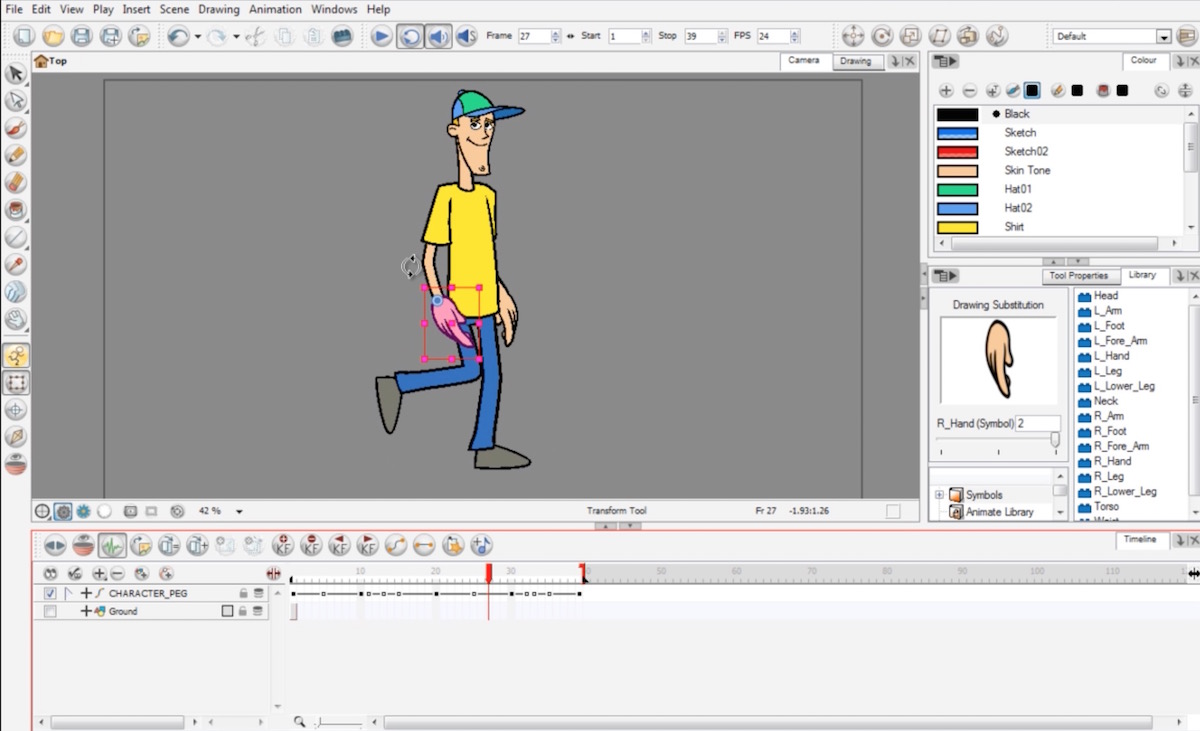
Task: Select the Transform tool in the left toolbar
Action: (16, 355)
